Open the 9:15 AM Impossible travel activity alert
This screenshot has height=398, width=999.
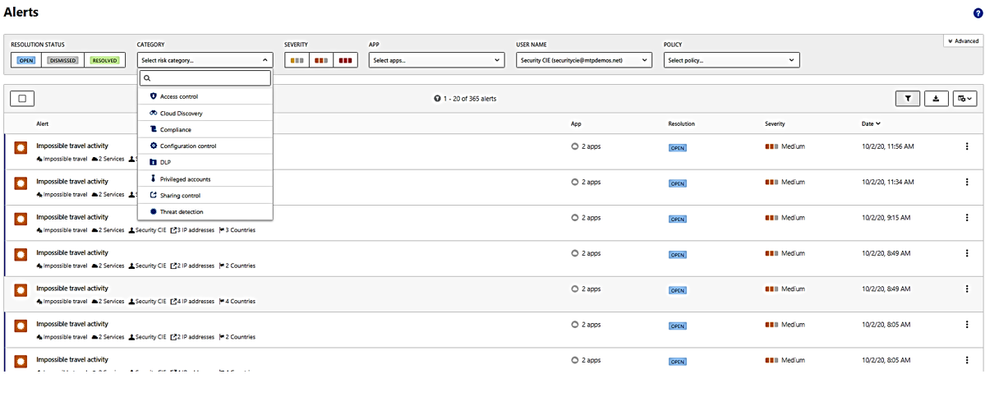(72, 217)
